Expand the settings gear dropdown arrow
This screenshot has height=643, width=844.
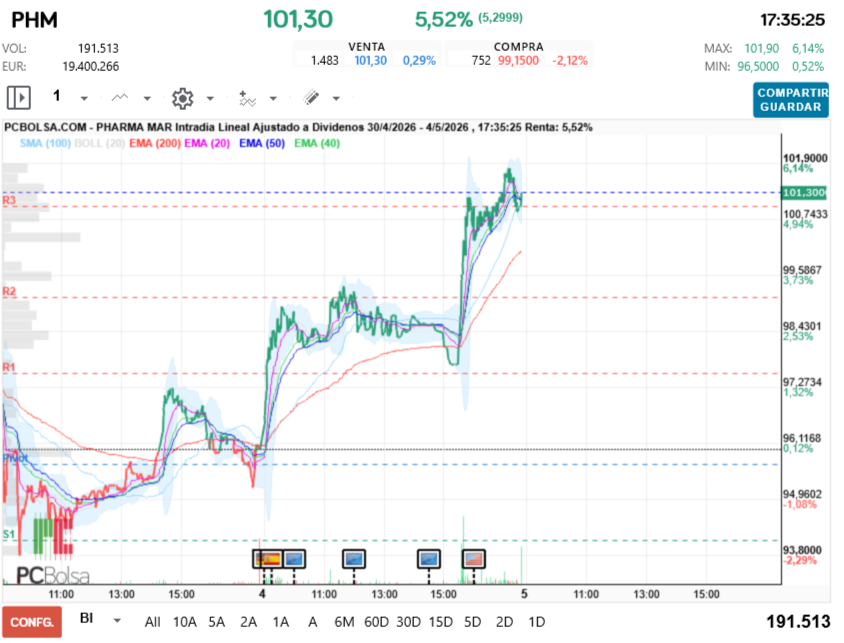pyautogui.click(x=210, y=98)
